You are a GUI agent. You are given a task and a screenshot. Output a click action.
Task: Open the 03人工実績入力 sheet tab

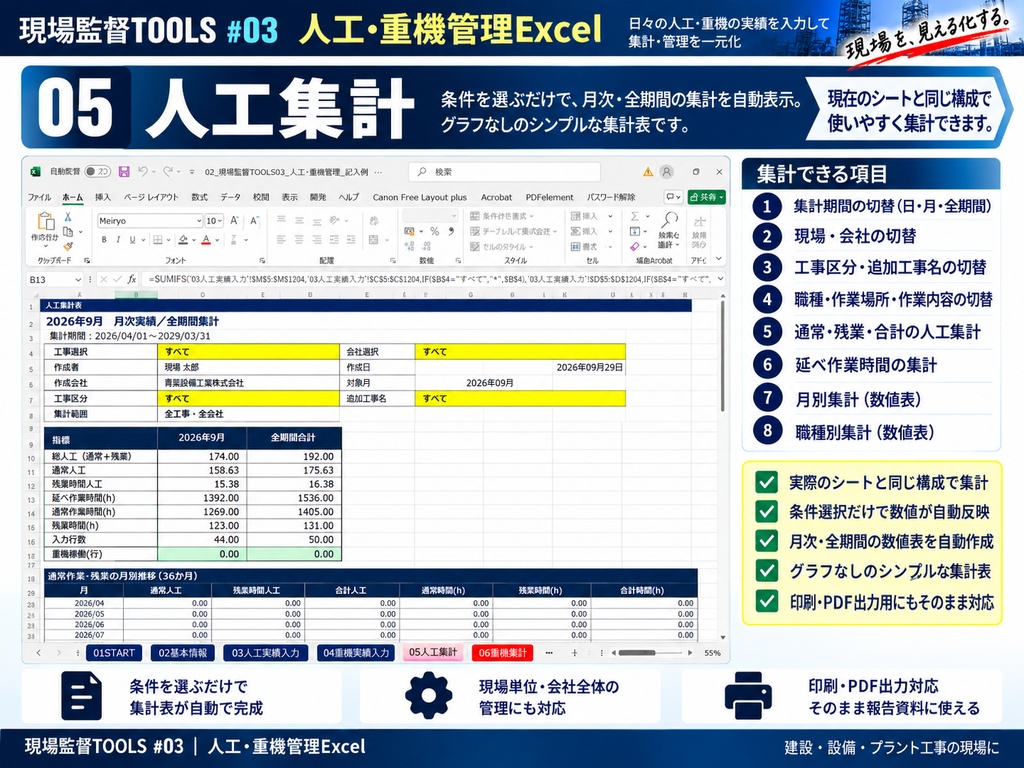point(265,652)
